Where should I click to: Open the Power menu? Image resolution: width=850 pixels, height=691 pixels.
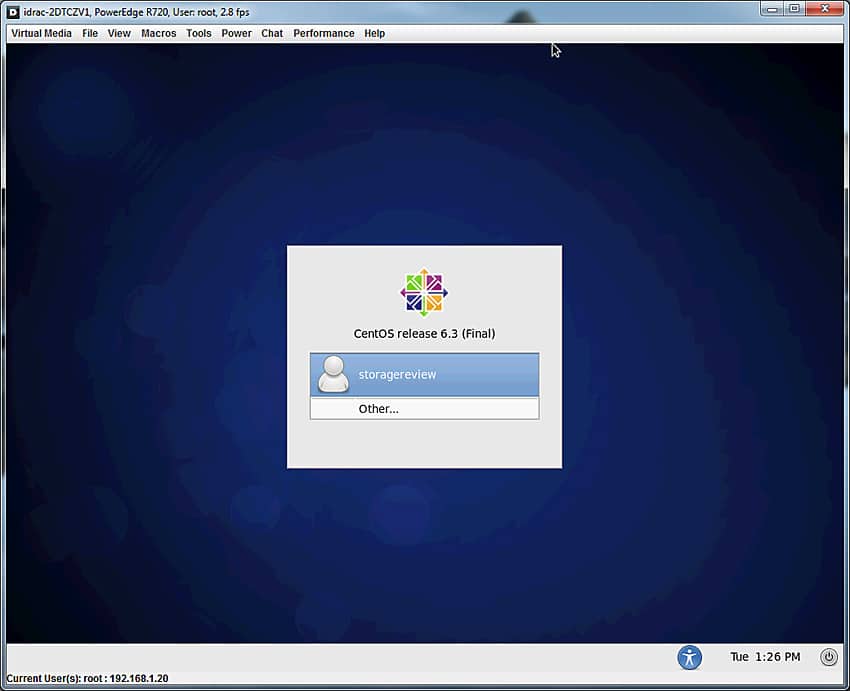236,33
